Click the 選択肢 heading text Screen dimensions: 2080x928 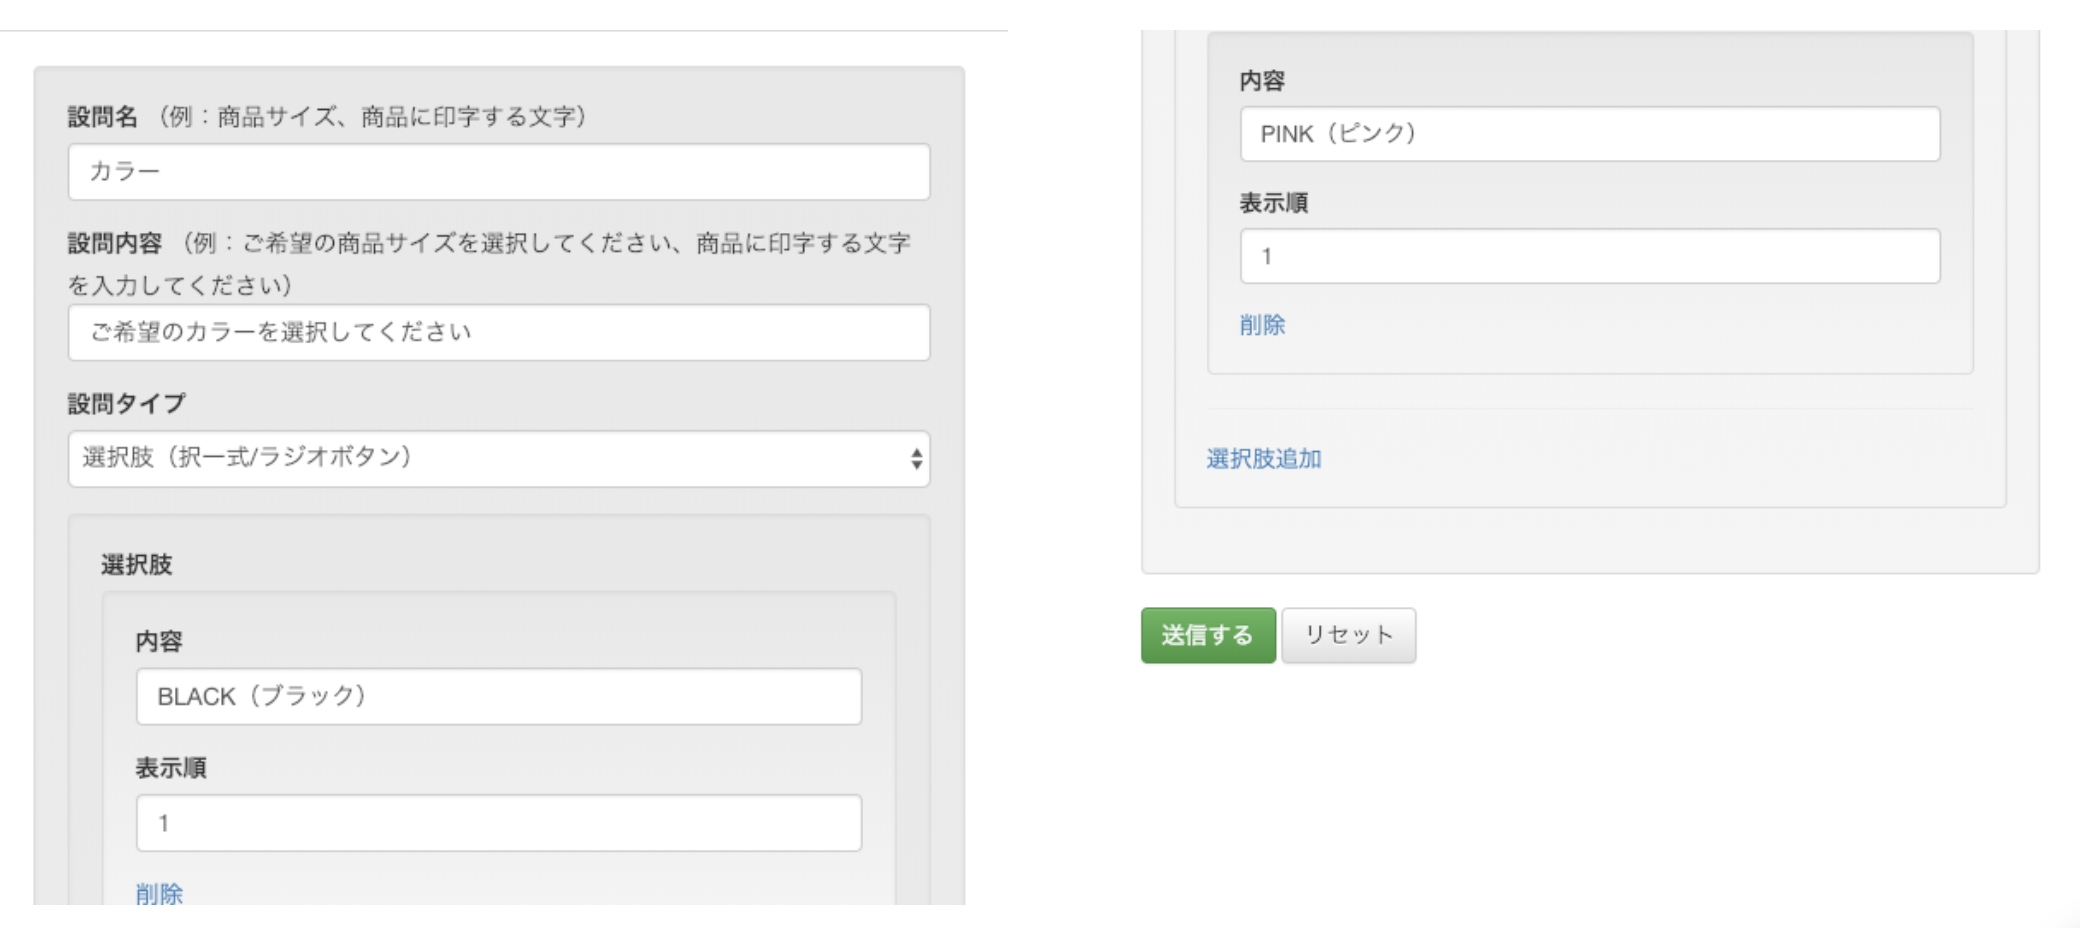(137, 565)
